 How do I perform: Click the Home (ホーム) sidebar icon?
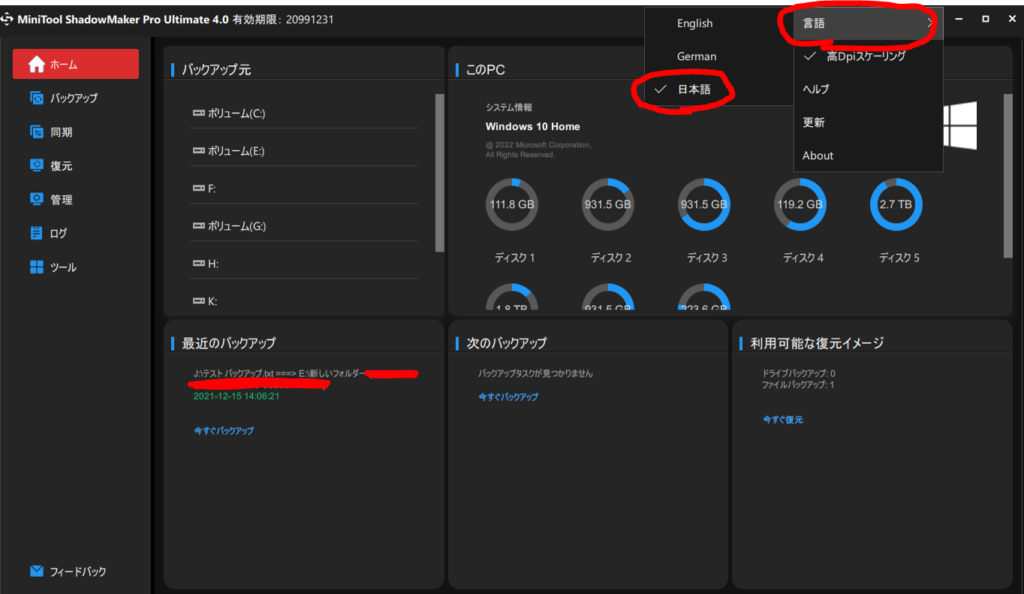pos(37,64)
